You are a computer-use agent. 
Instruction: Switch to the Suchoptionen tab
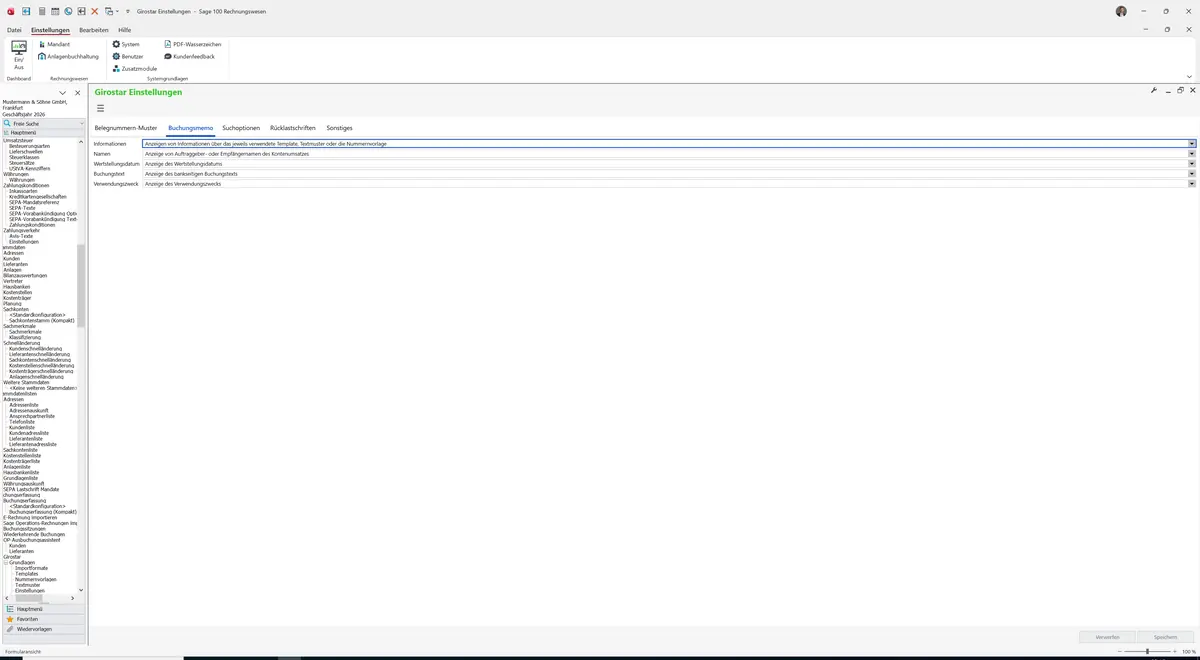click(x=241, y=128)
